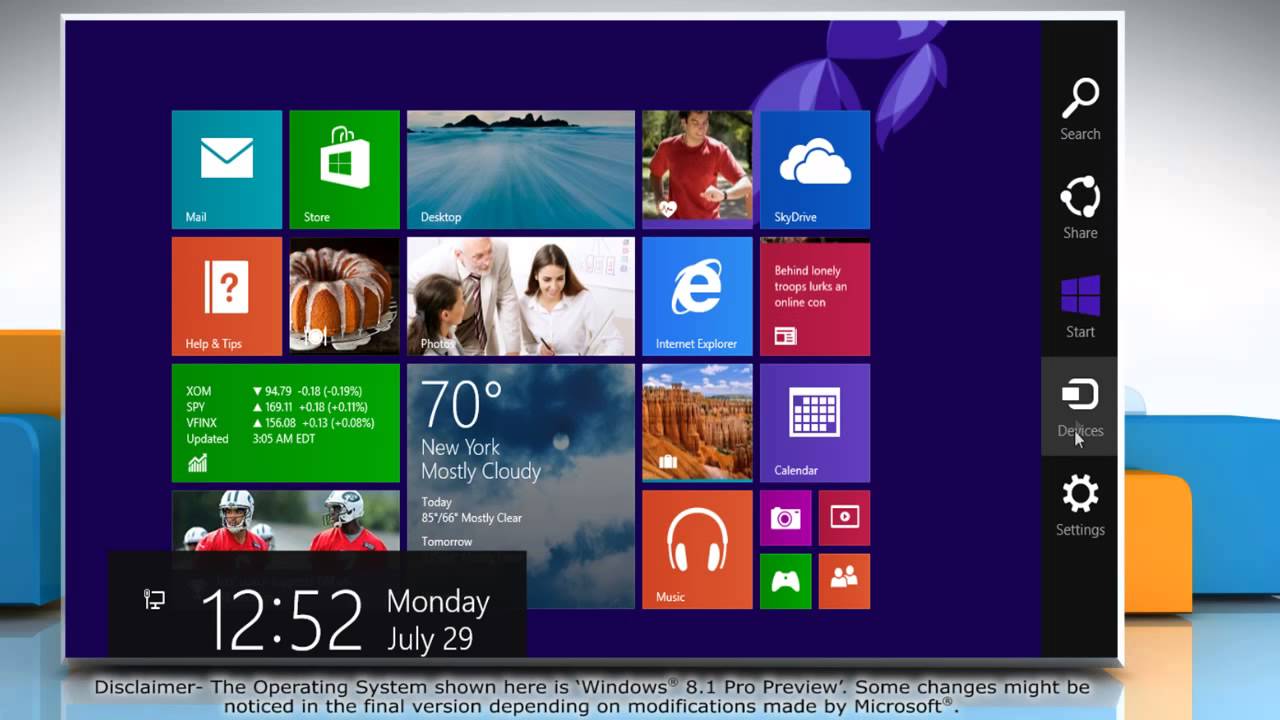Open the Health & Fitness tile
The height and width of the screenshot is (720, 1280).
(x=697, y=170)
